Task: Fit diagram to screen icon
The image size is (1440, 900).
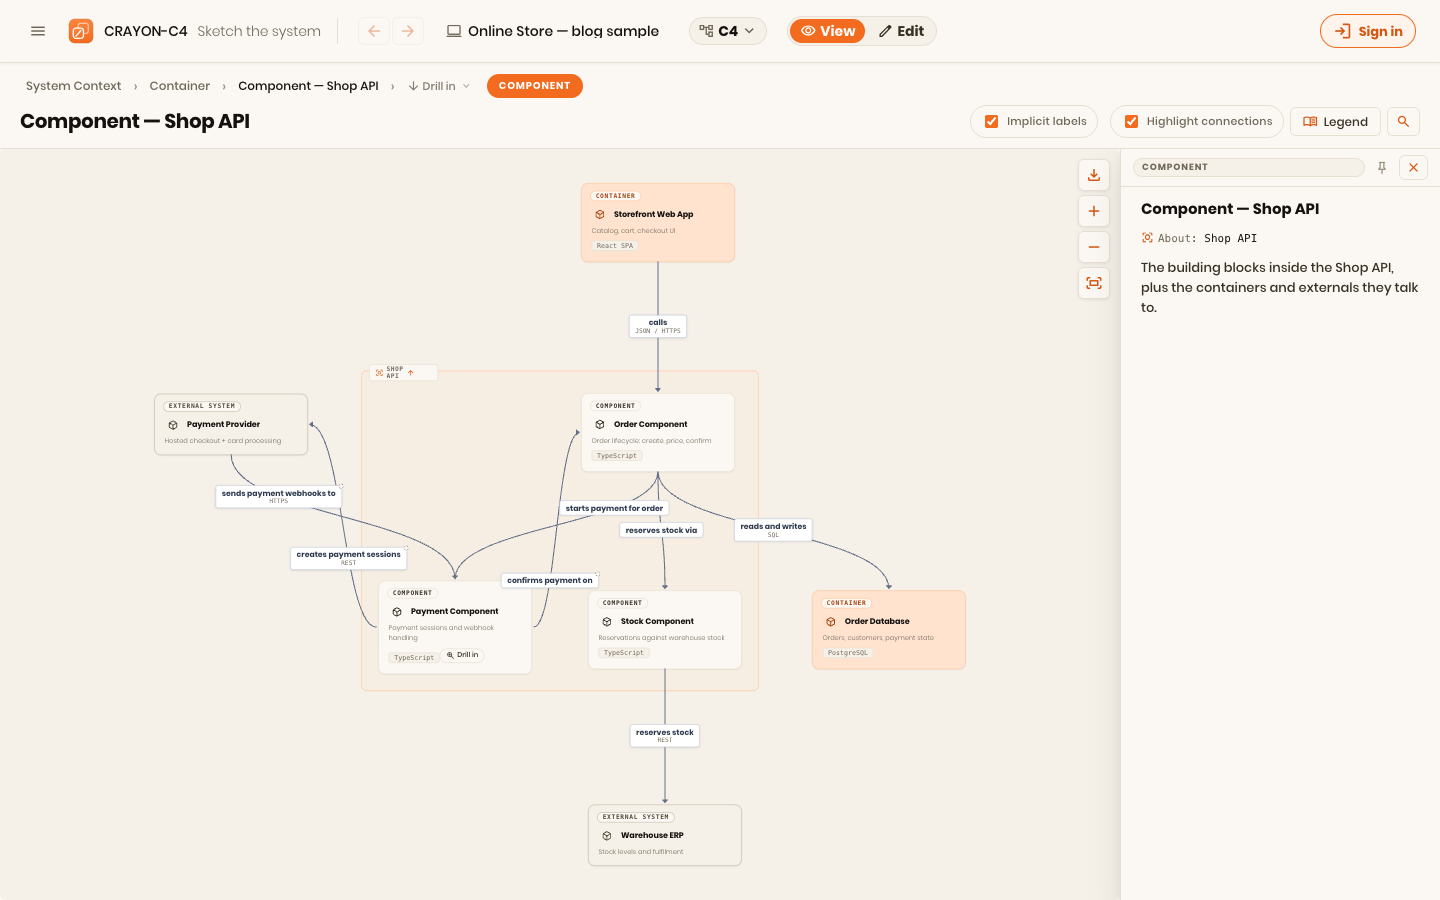Action: tap(1094, 283)
